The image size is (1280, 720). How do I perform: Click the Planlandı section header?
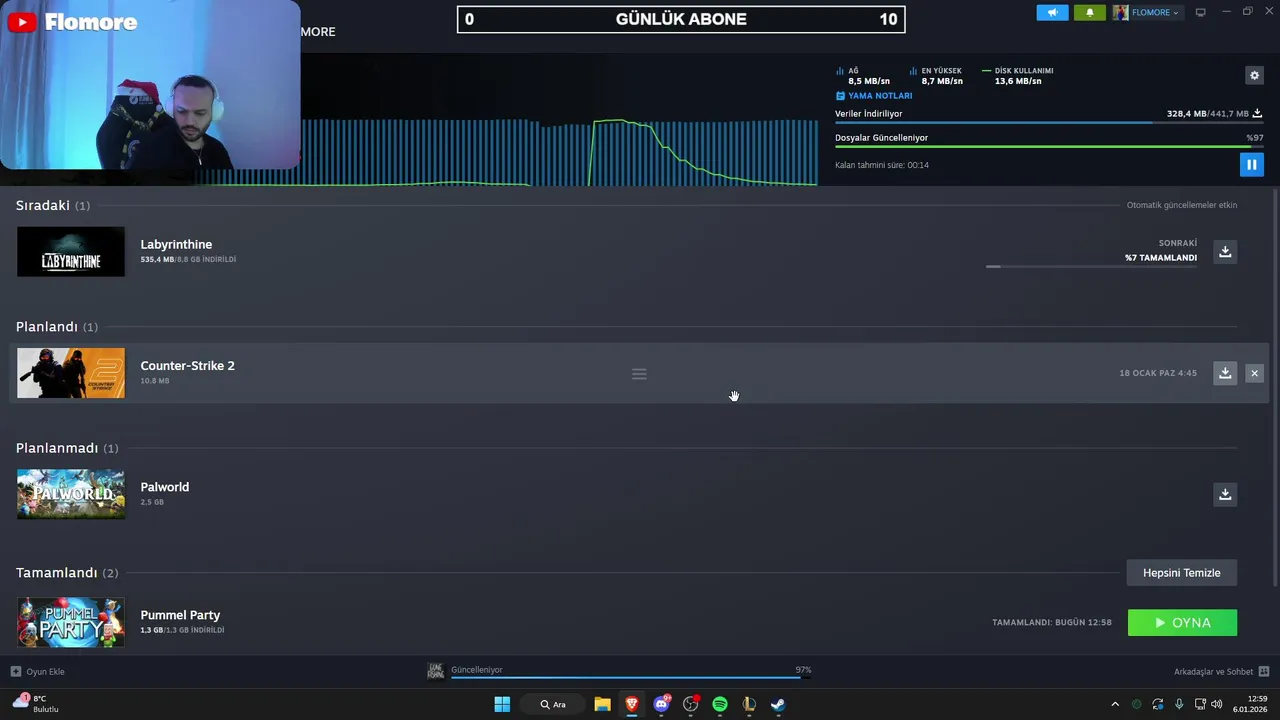point(57,327)
